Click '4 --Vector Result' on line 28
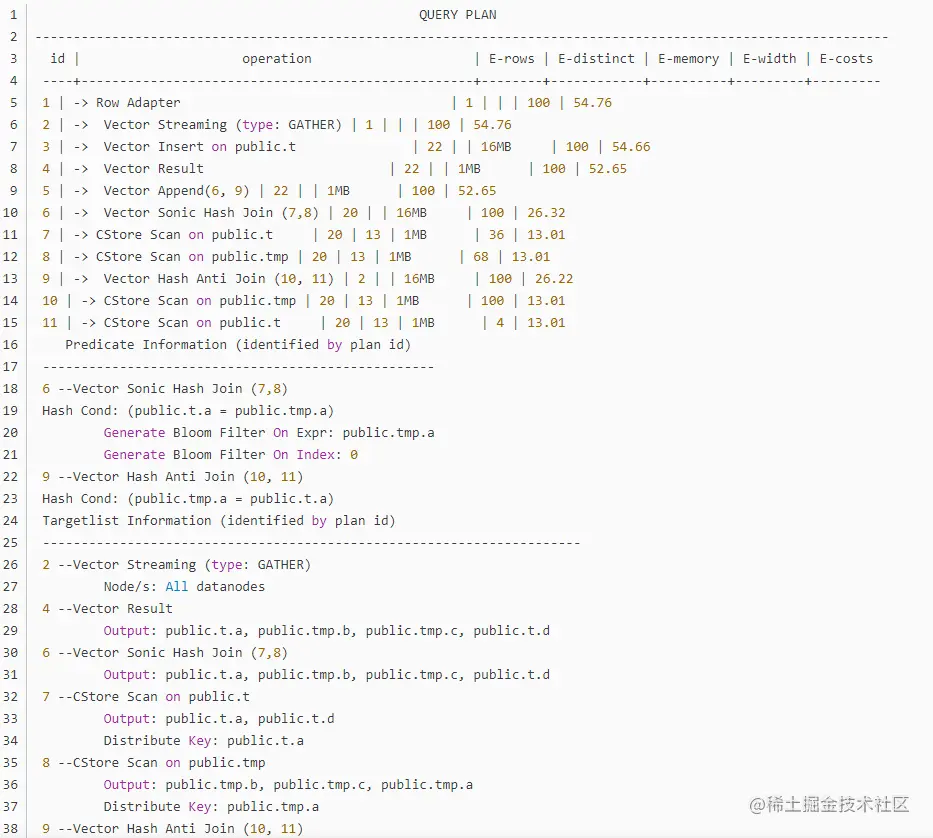This screenshot has width=933, height=838. coord(107,609)
